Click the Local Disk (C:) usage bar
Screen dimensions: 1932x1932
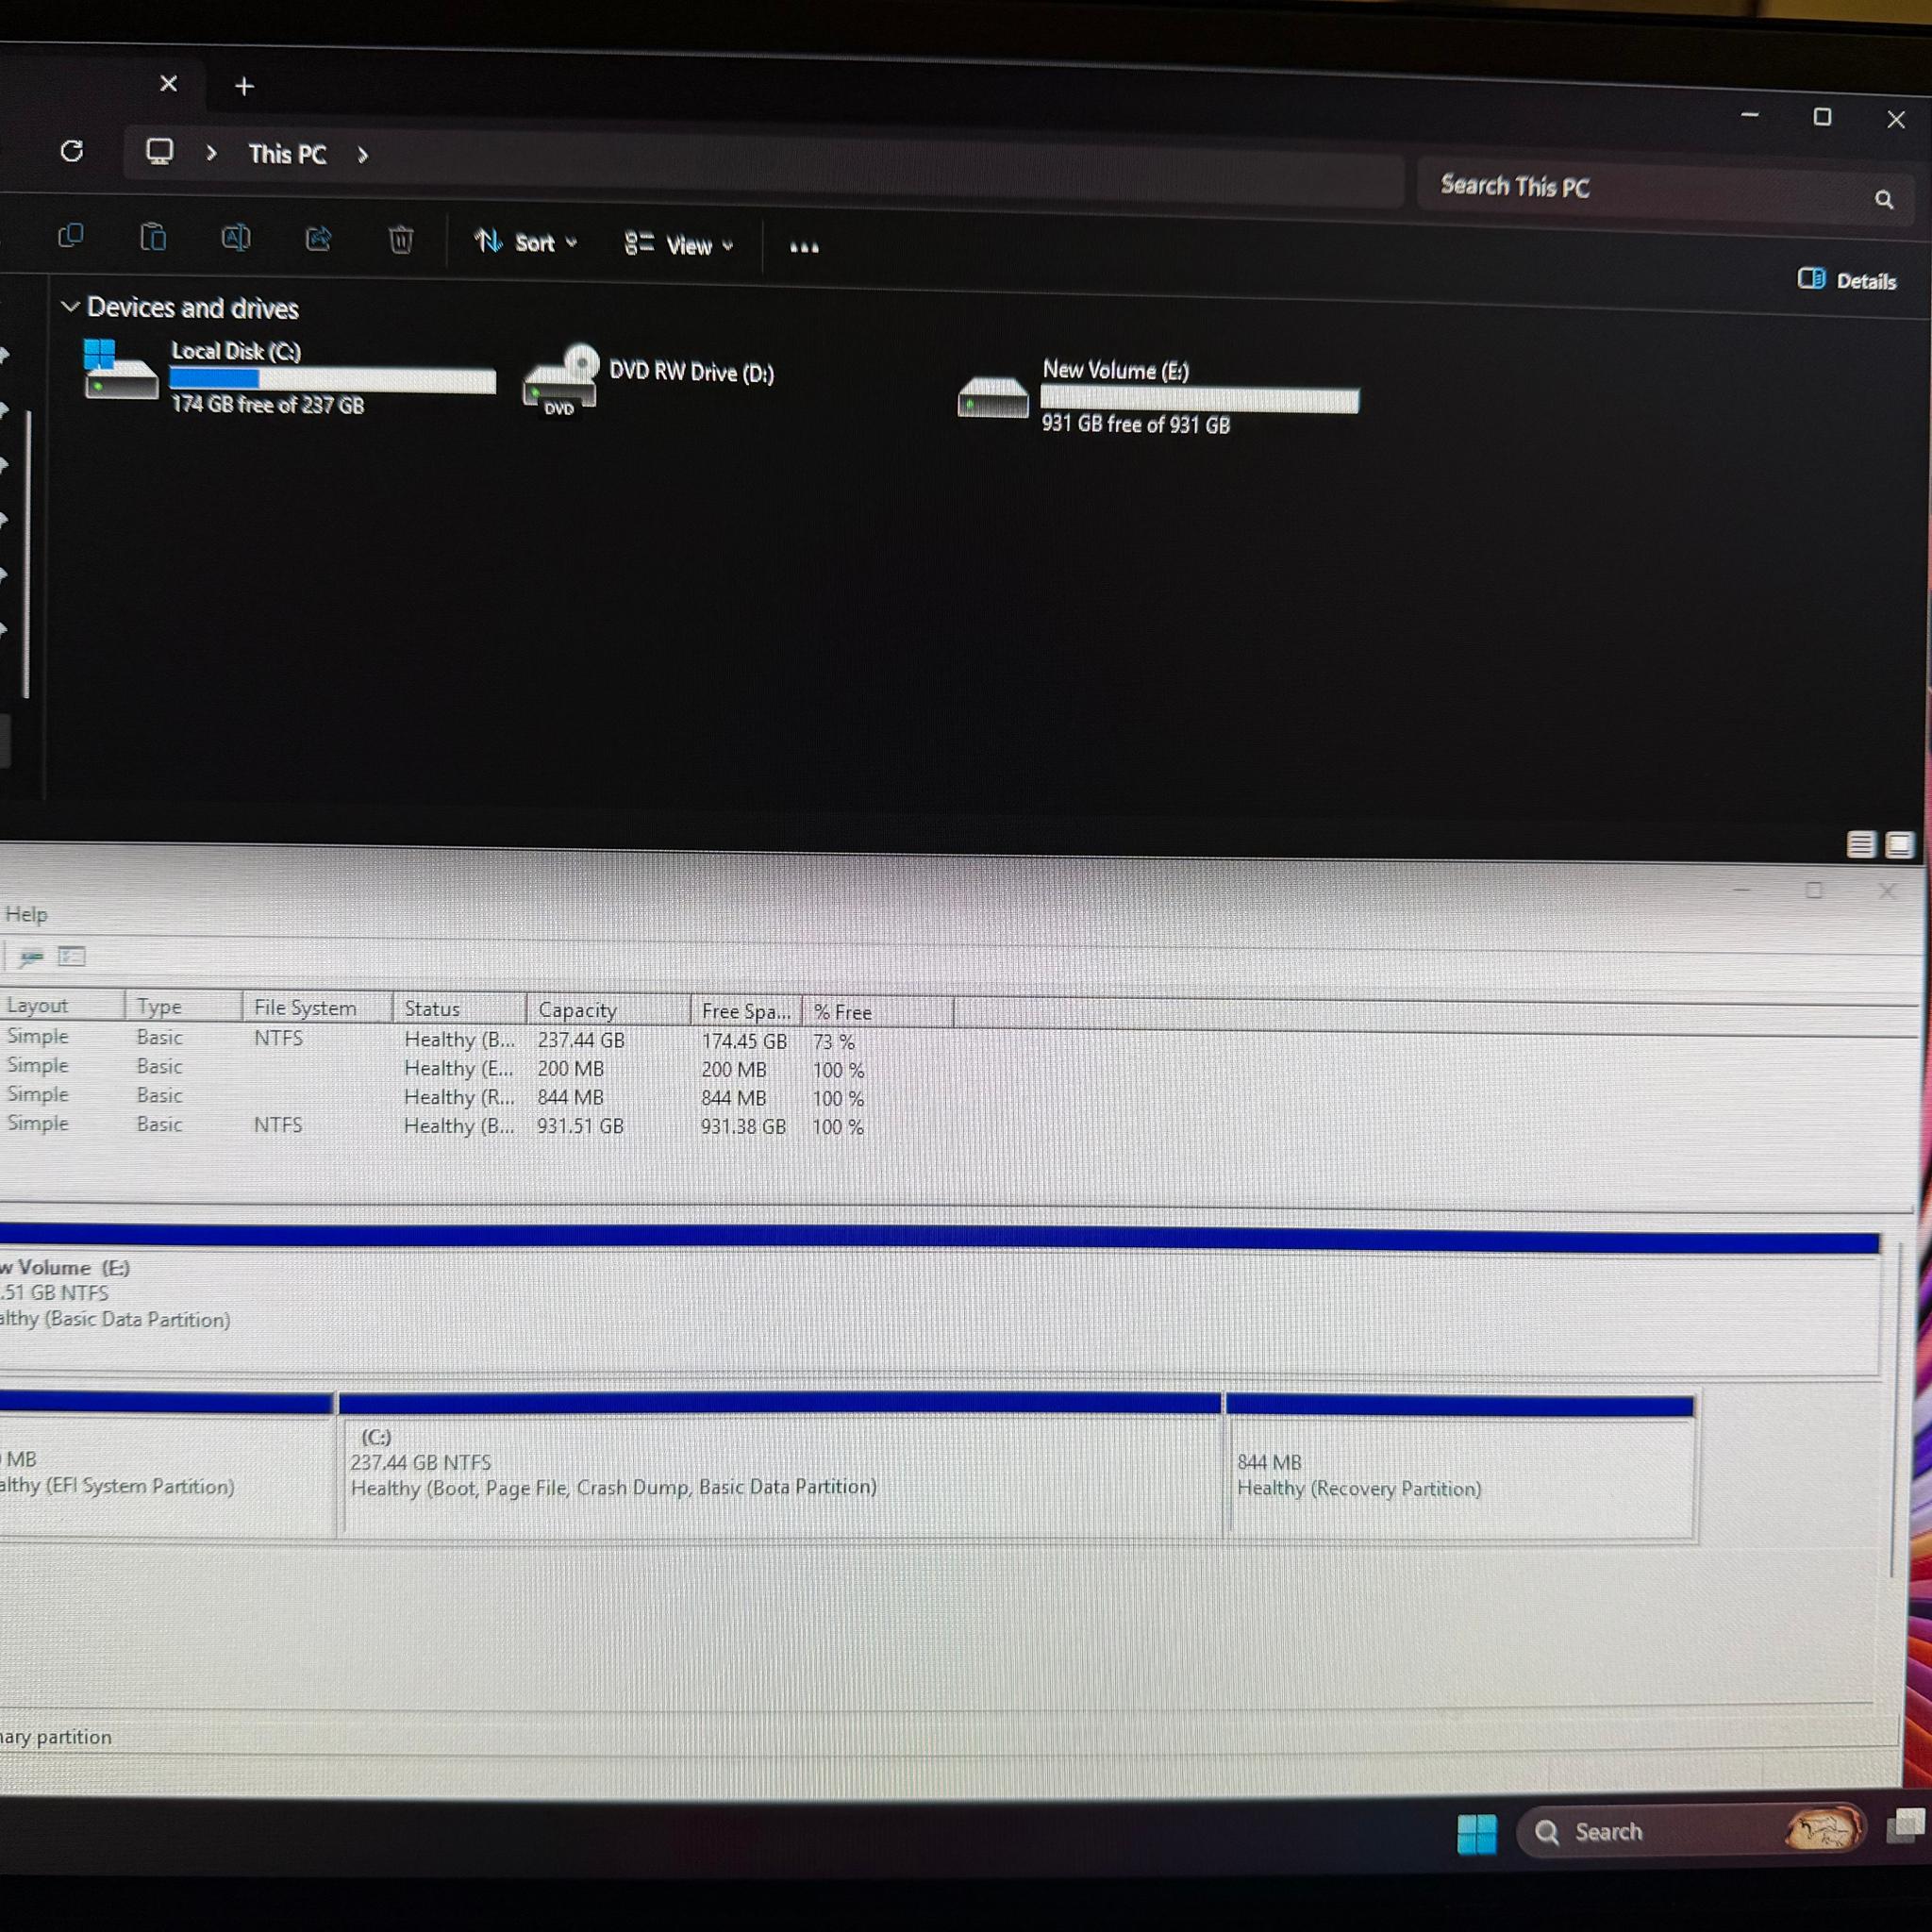pos(332,379)
